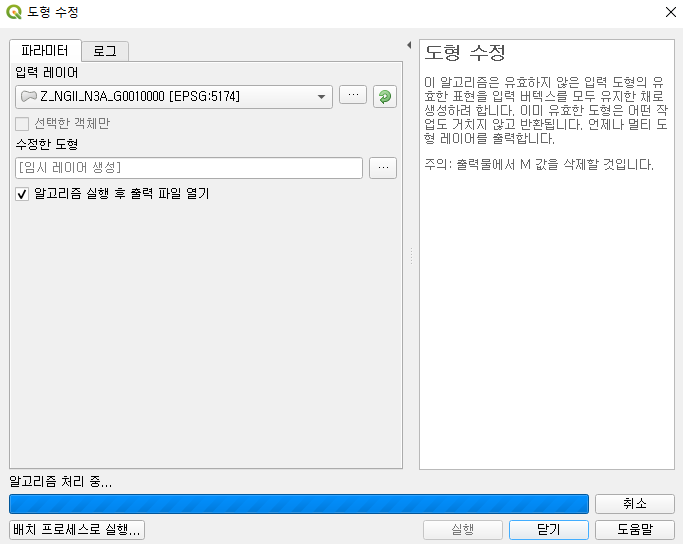Click the 취소 button

[635, 504]
